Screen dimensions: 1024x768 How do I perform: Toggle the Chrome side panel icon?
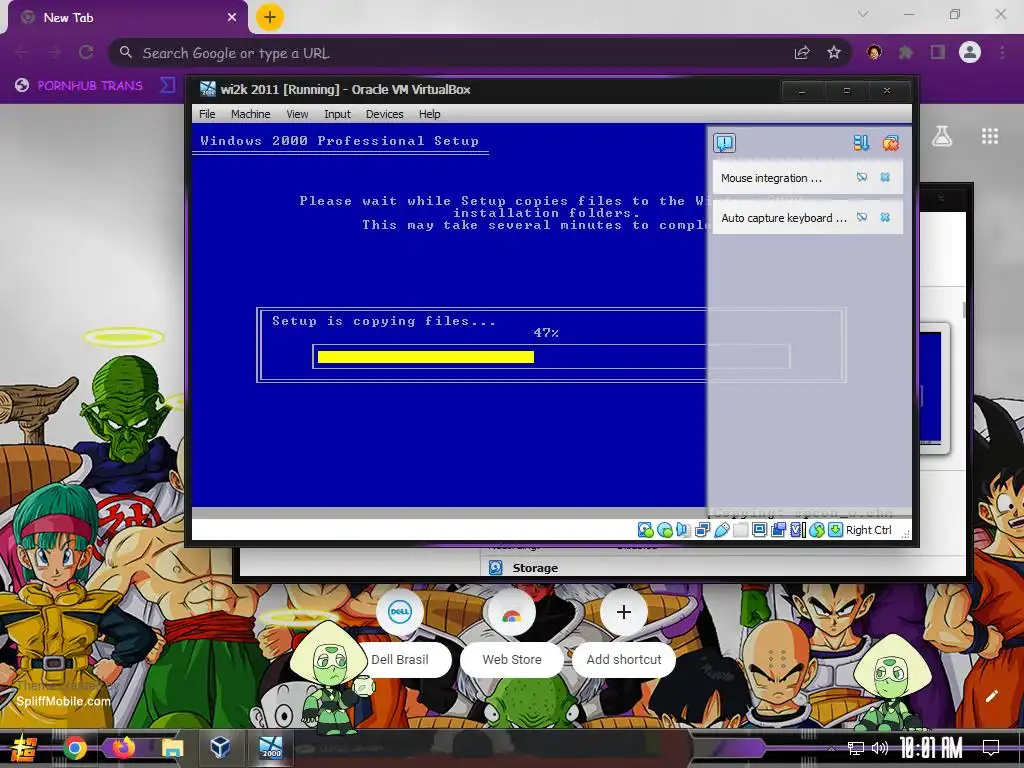(x=938, y=52)
